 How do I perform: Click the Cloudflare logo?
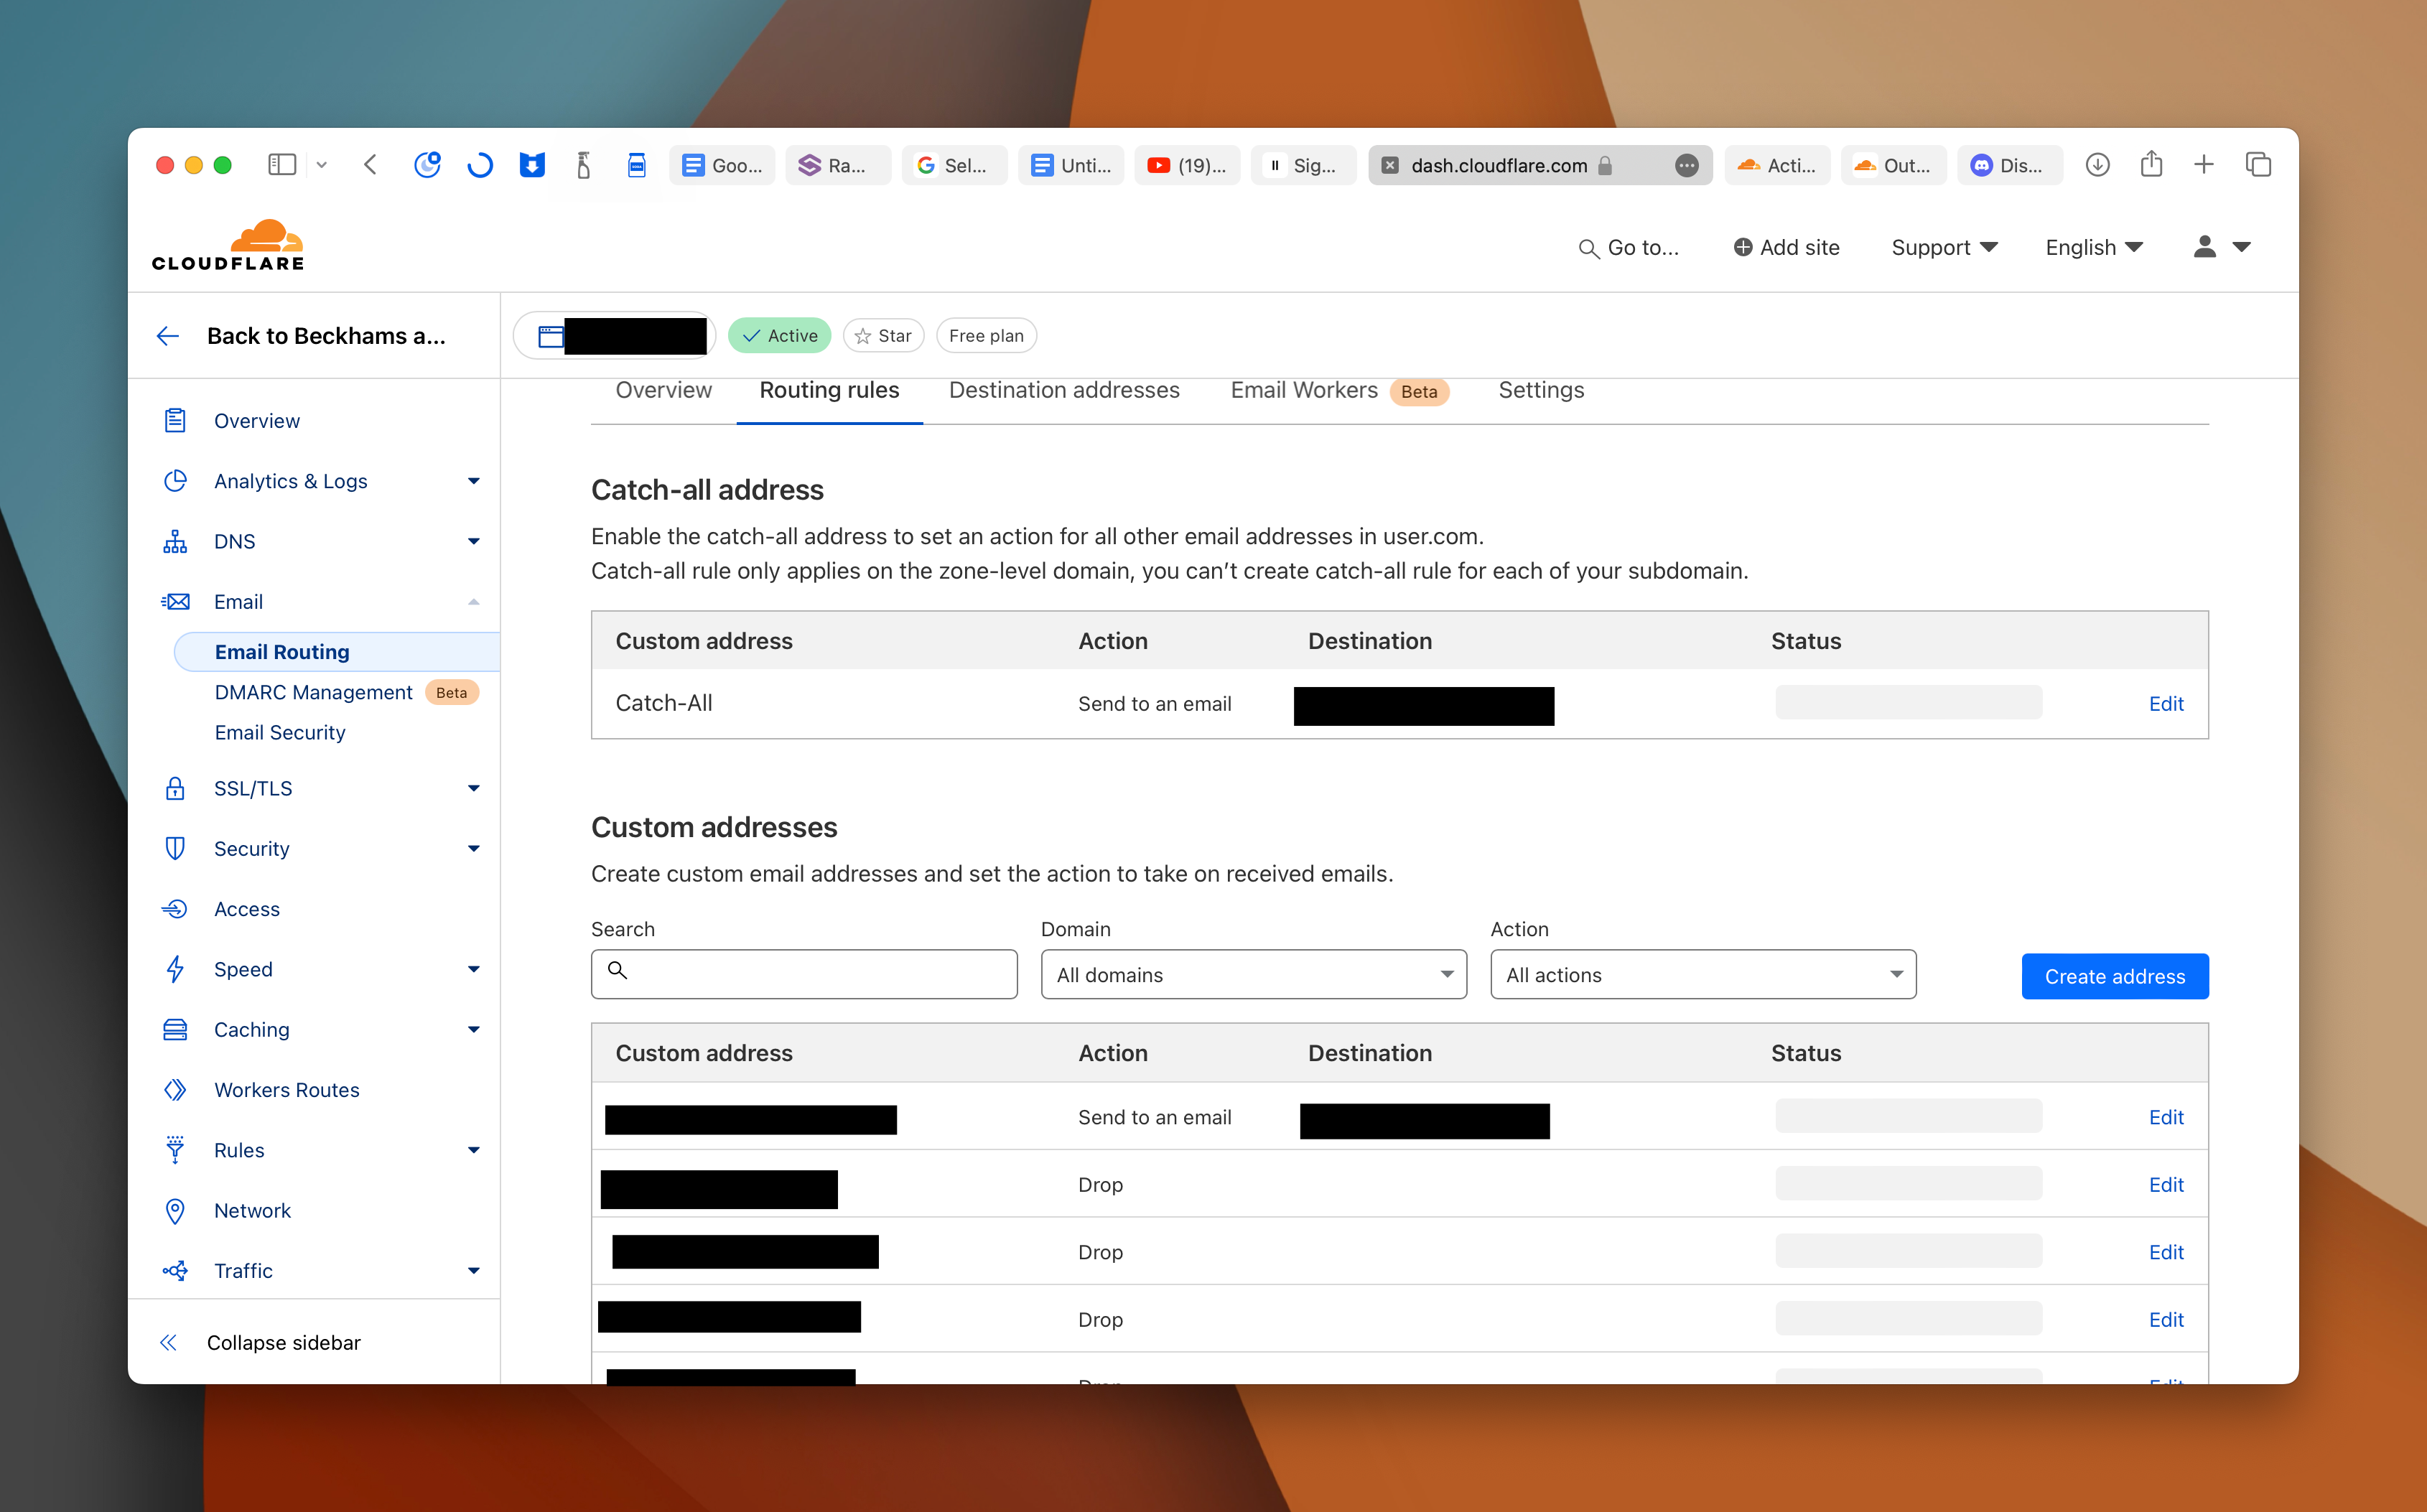[x=228, y=245]
